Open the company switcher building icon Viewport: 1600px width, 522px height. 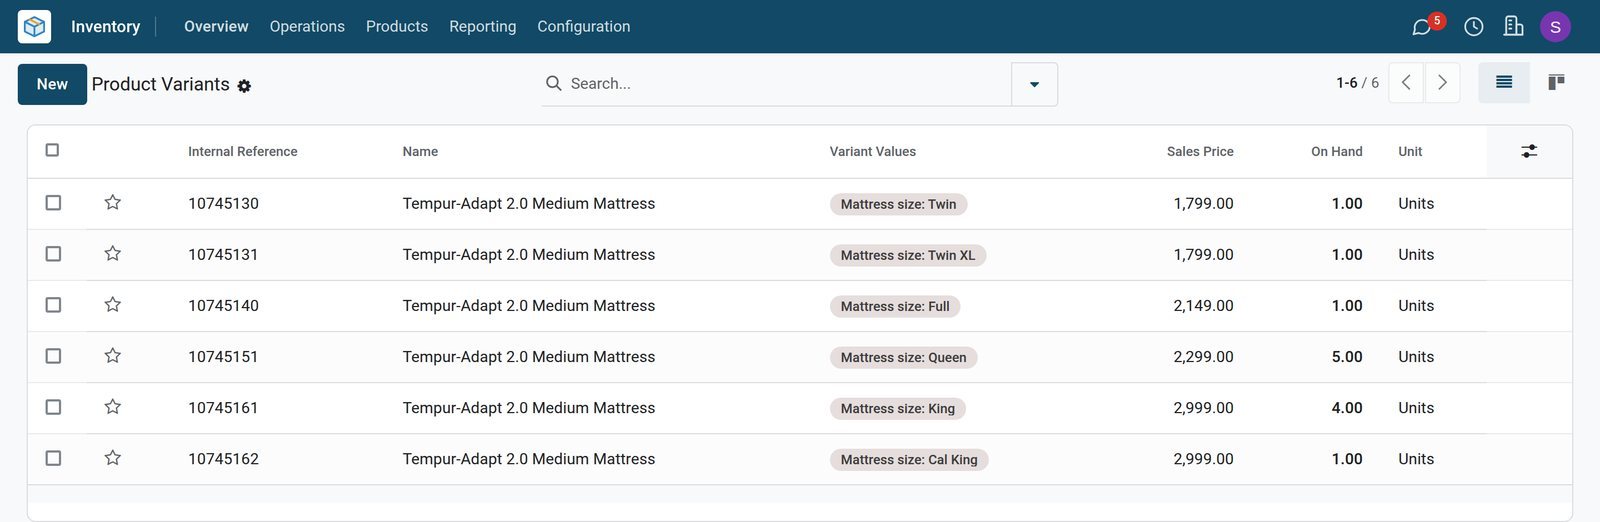tap(1513, 26)
